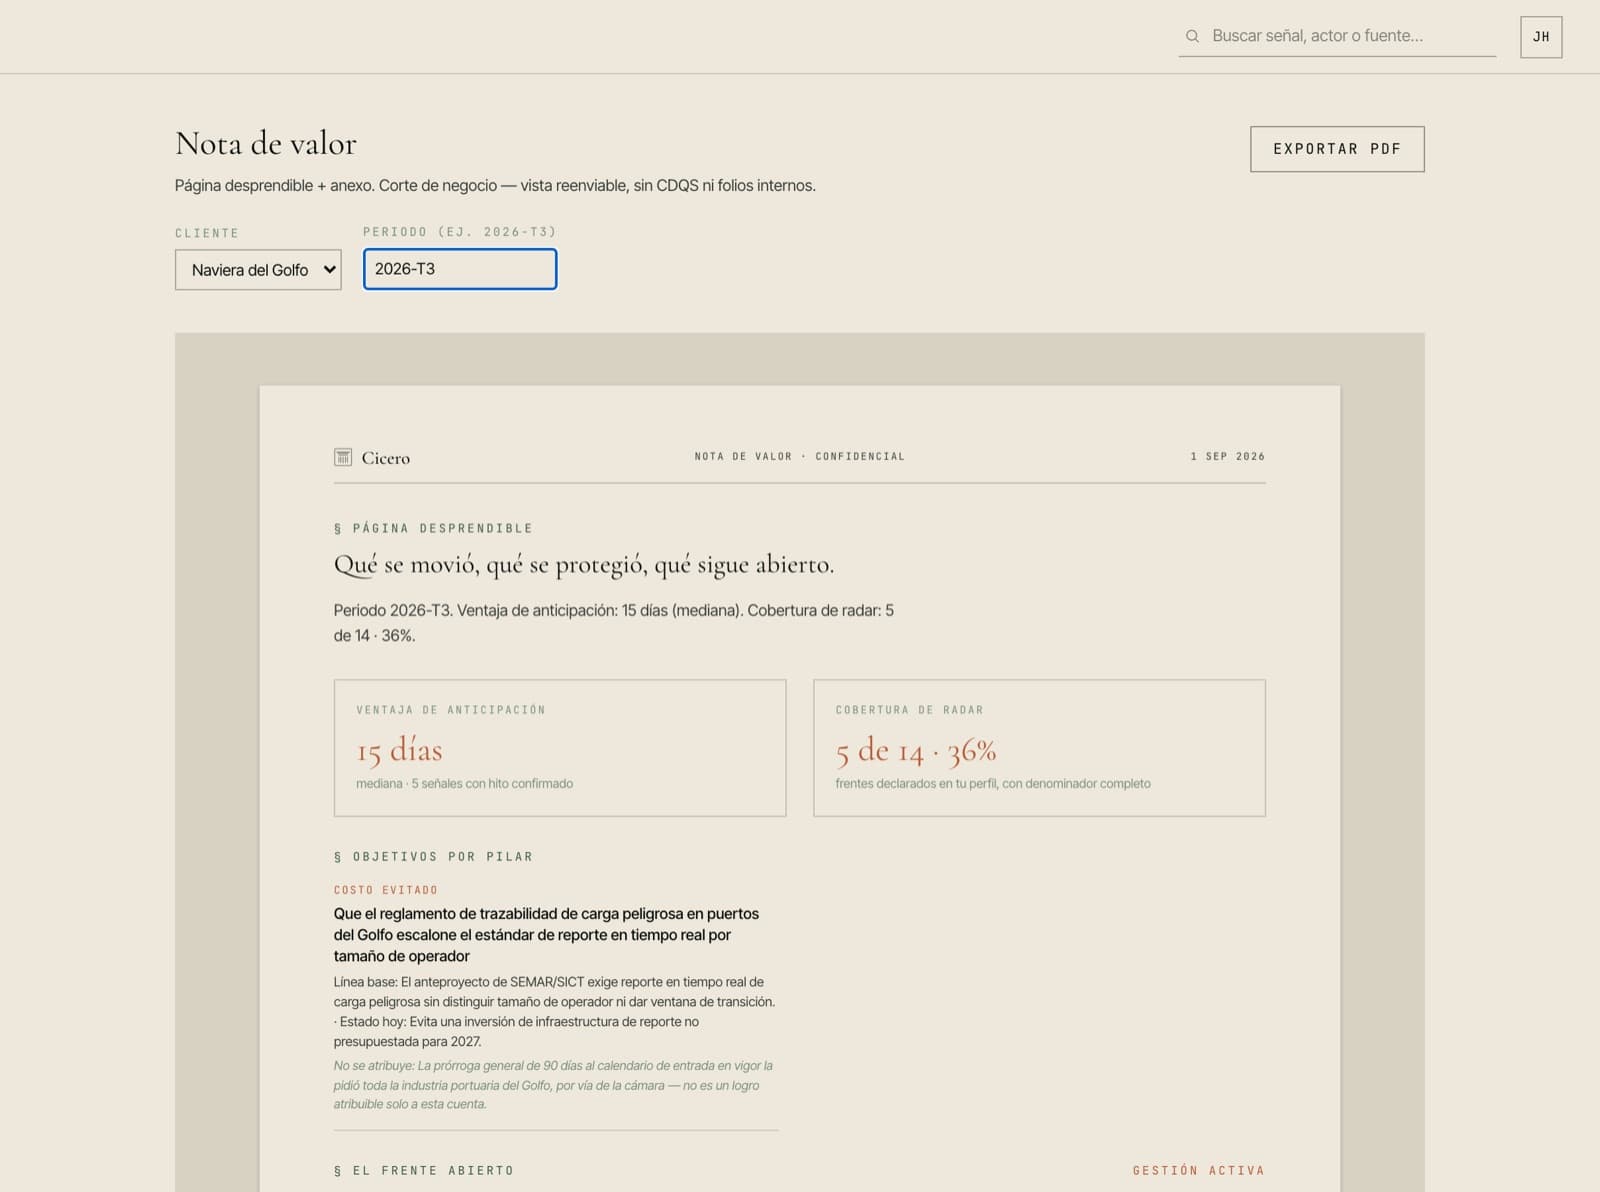Viewport: 1600px width, 1192px height.
Task: Focus the Buscar señal search box
Action: pos(1338,36)
